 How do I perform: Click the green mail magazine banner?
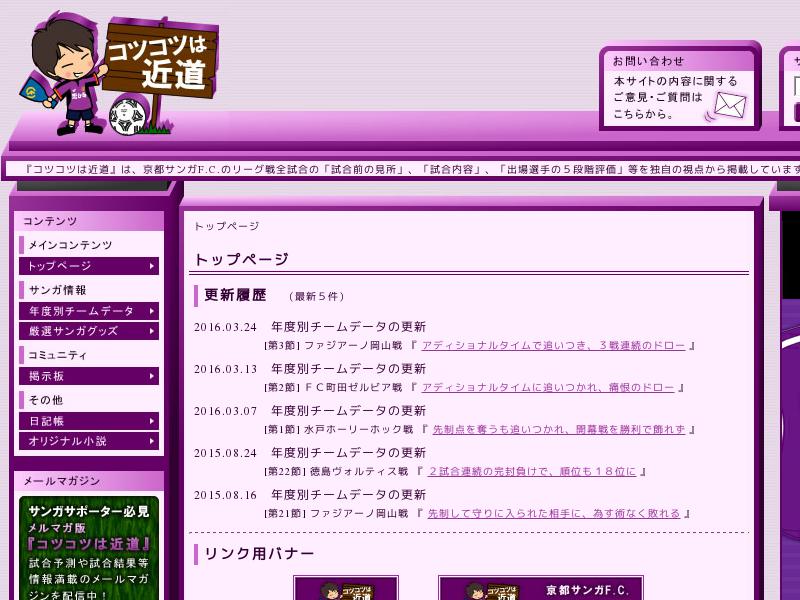89,548
